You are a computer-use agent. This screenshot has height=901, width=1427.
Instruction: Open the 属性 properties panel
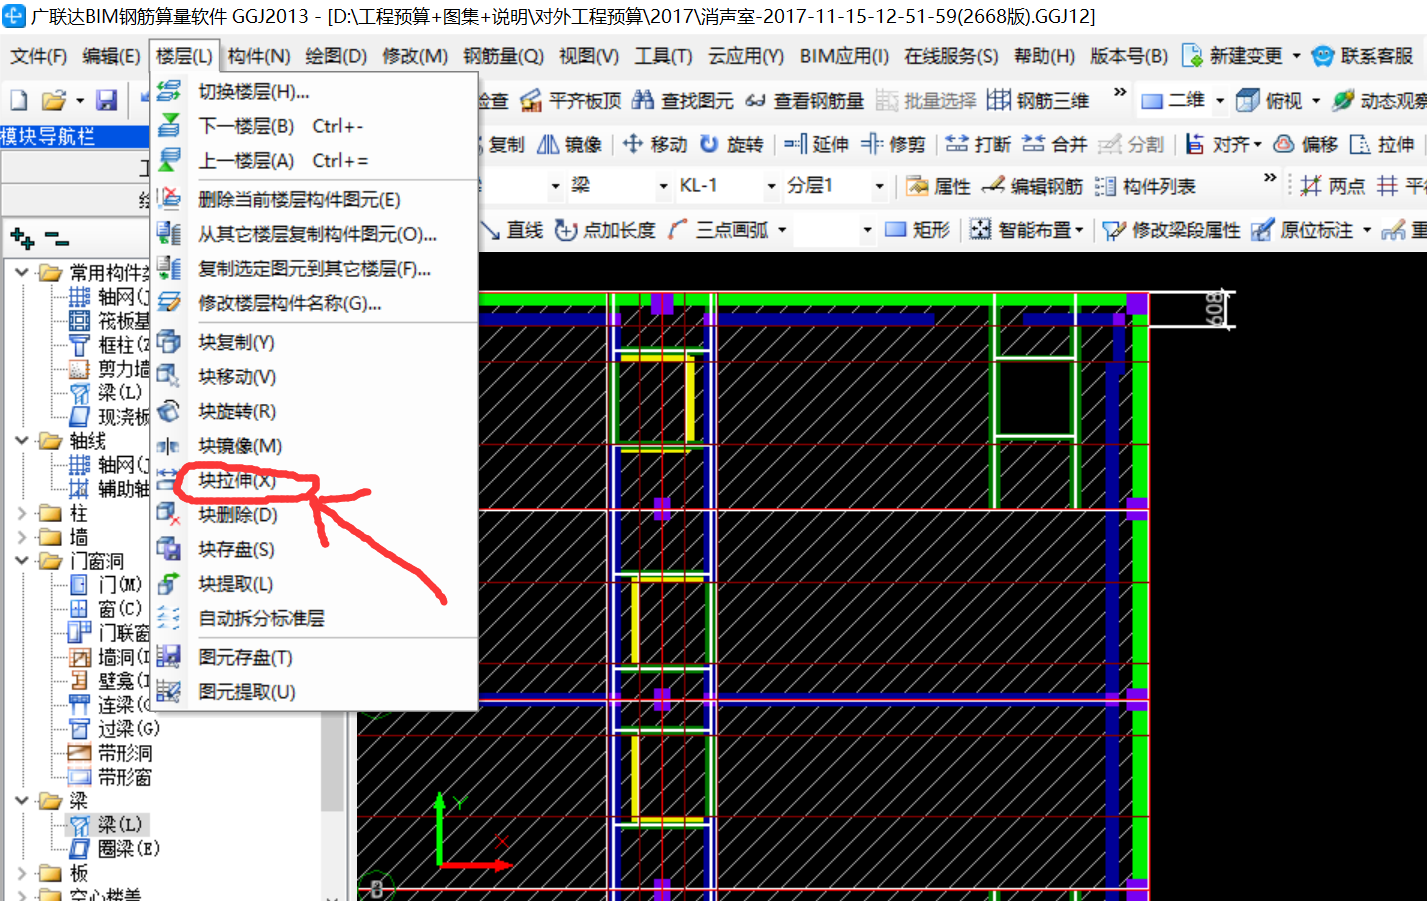(938, 186)
